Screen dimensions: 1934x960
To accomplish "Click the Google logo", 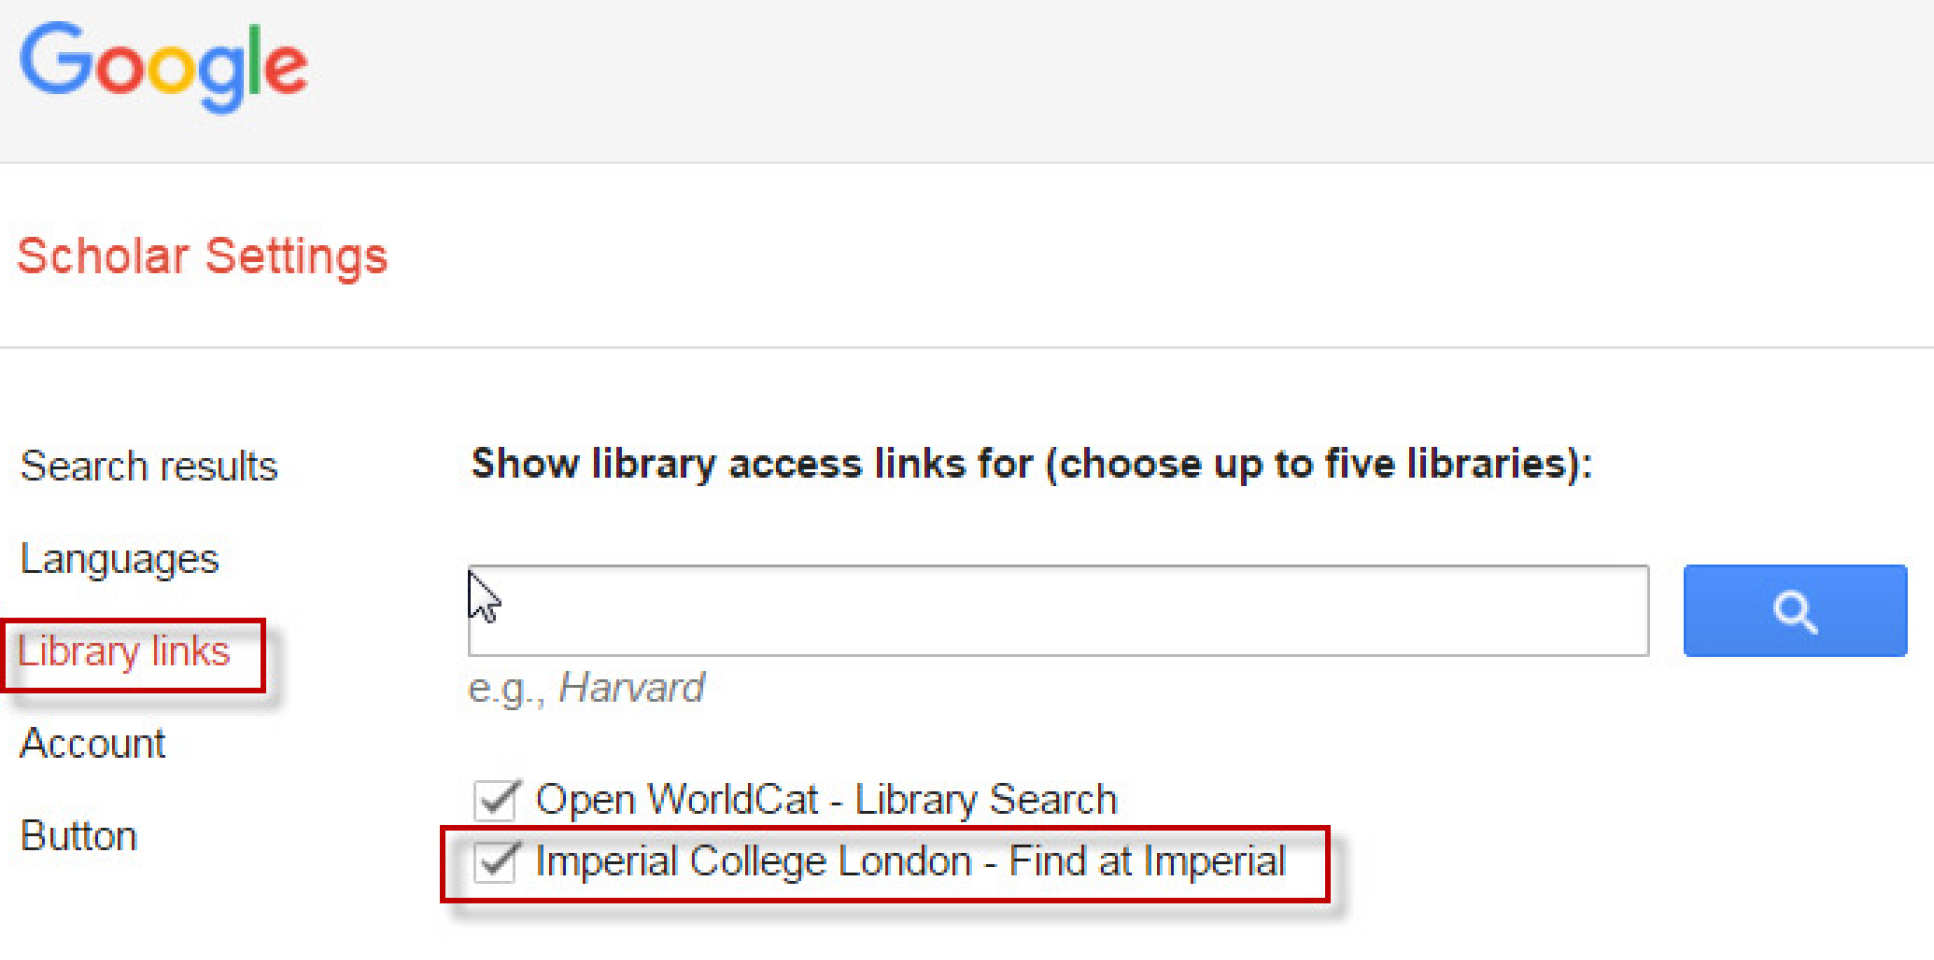I will [x=164, y=66].
